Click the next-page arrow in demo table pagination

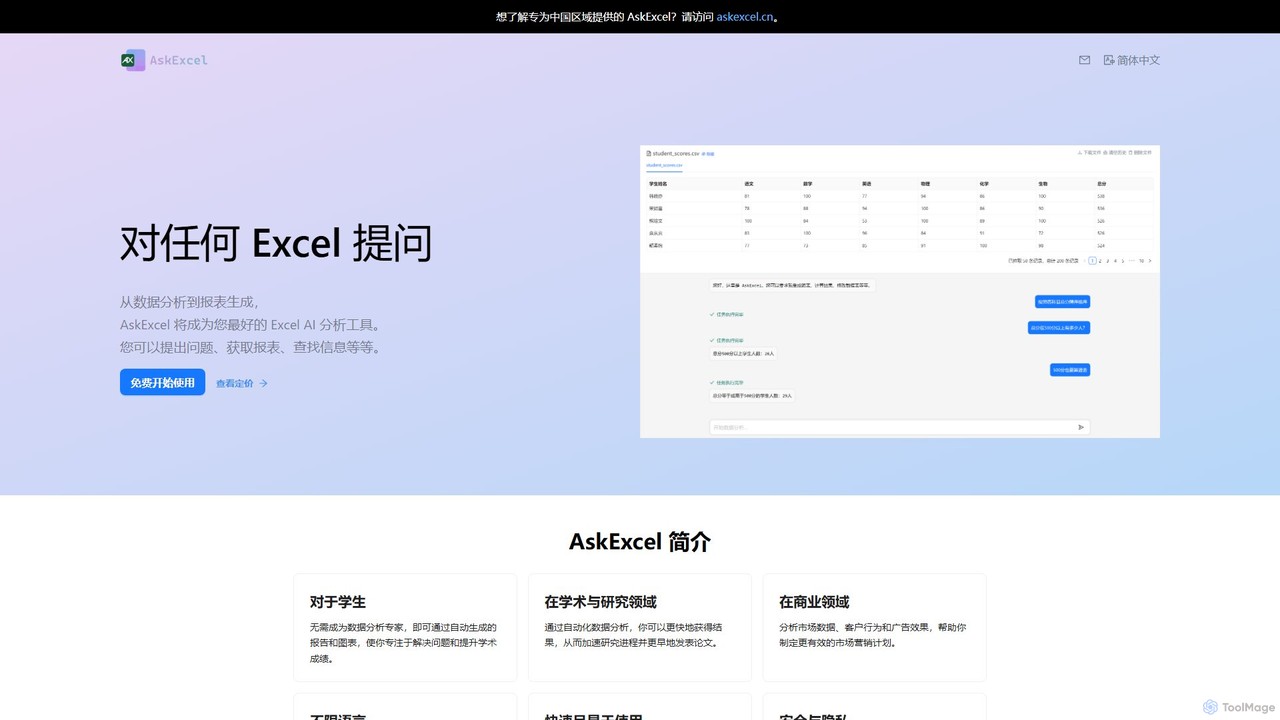click(x=1150, y=260)
